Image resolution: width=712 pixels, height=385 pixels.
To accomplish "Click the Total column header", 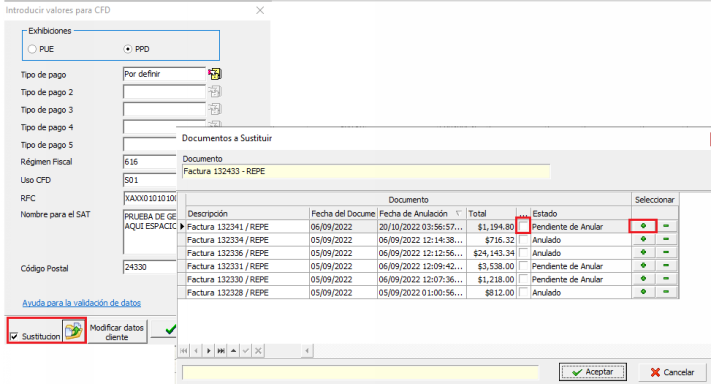I will point(491,213).
